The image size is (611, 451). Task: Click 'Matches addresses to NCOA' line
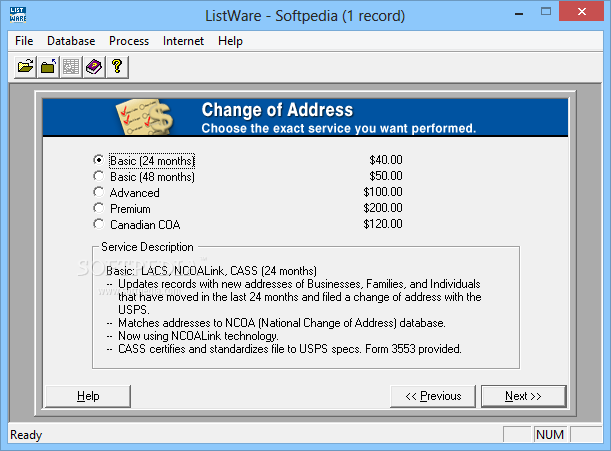click(x=282, y=323)
